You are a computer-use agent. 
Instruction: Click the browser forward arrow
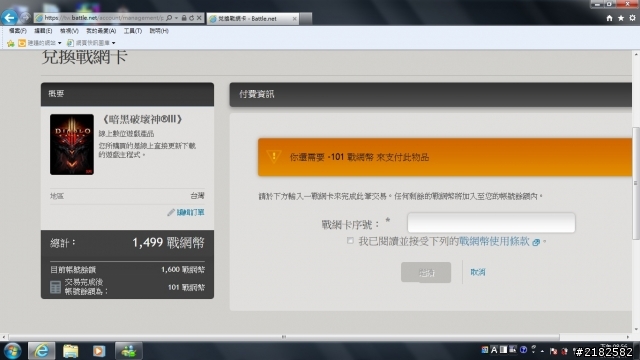[25, 18]
